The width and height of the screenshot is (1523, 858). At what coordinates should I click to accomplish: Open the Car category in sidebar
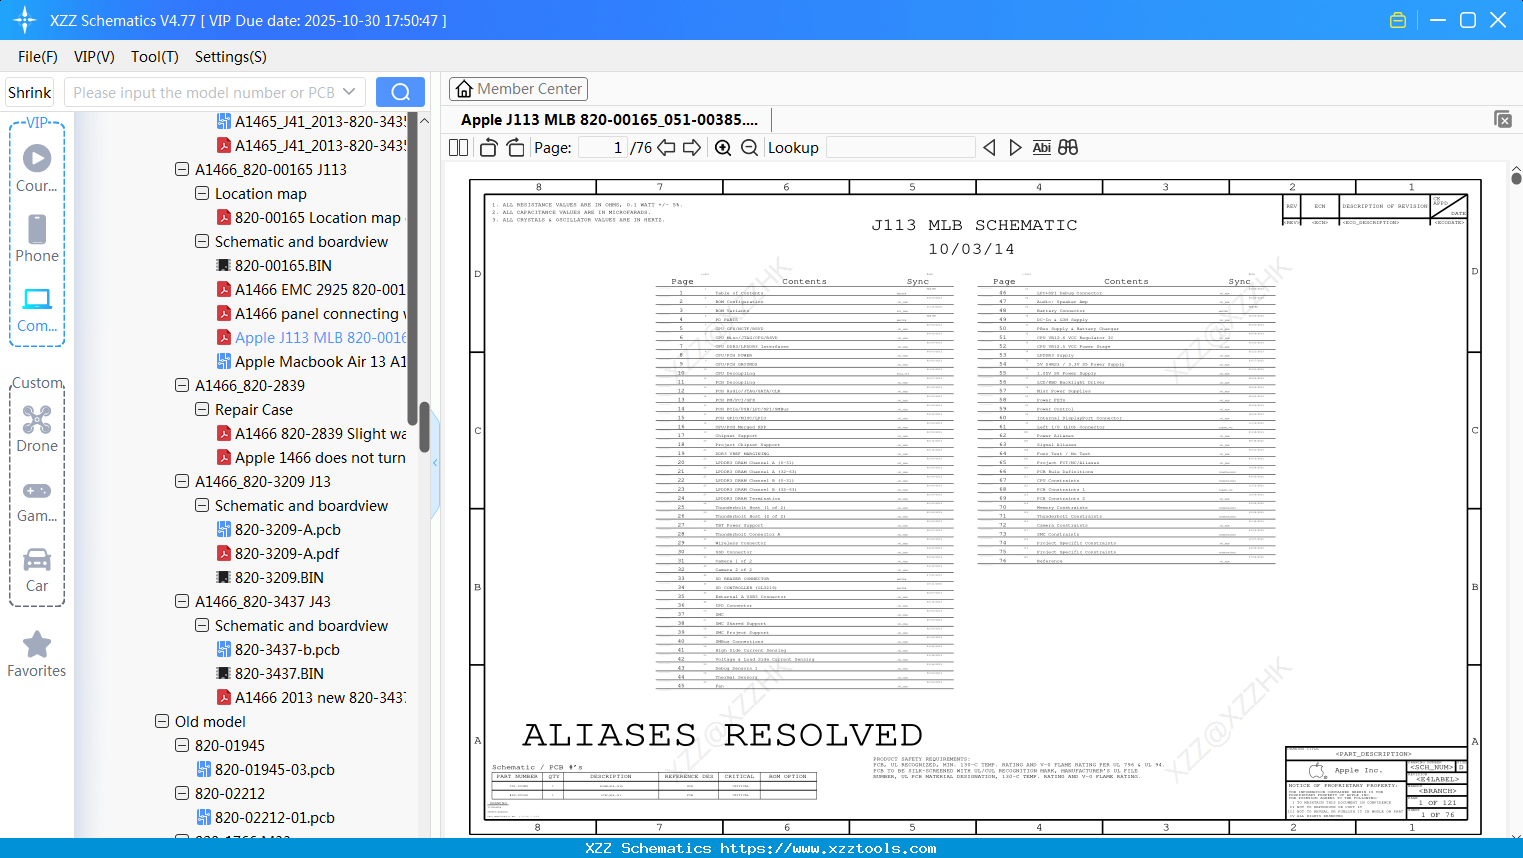(37, 569)
